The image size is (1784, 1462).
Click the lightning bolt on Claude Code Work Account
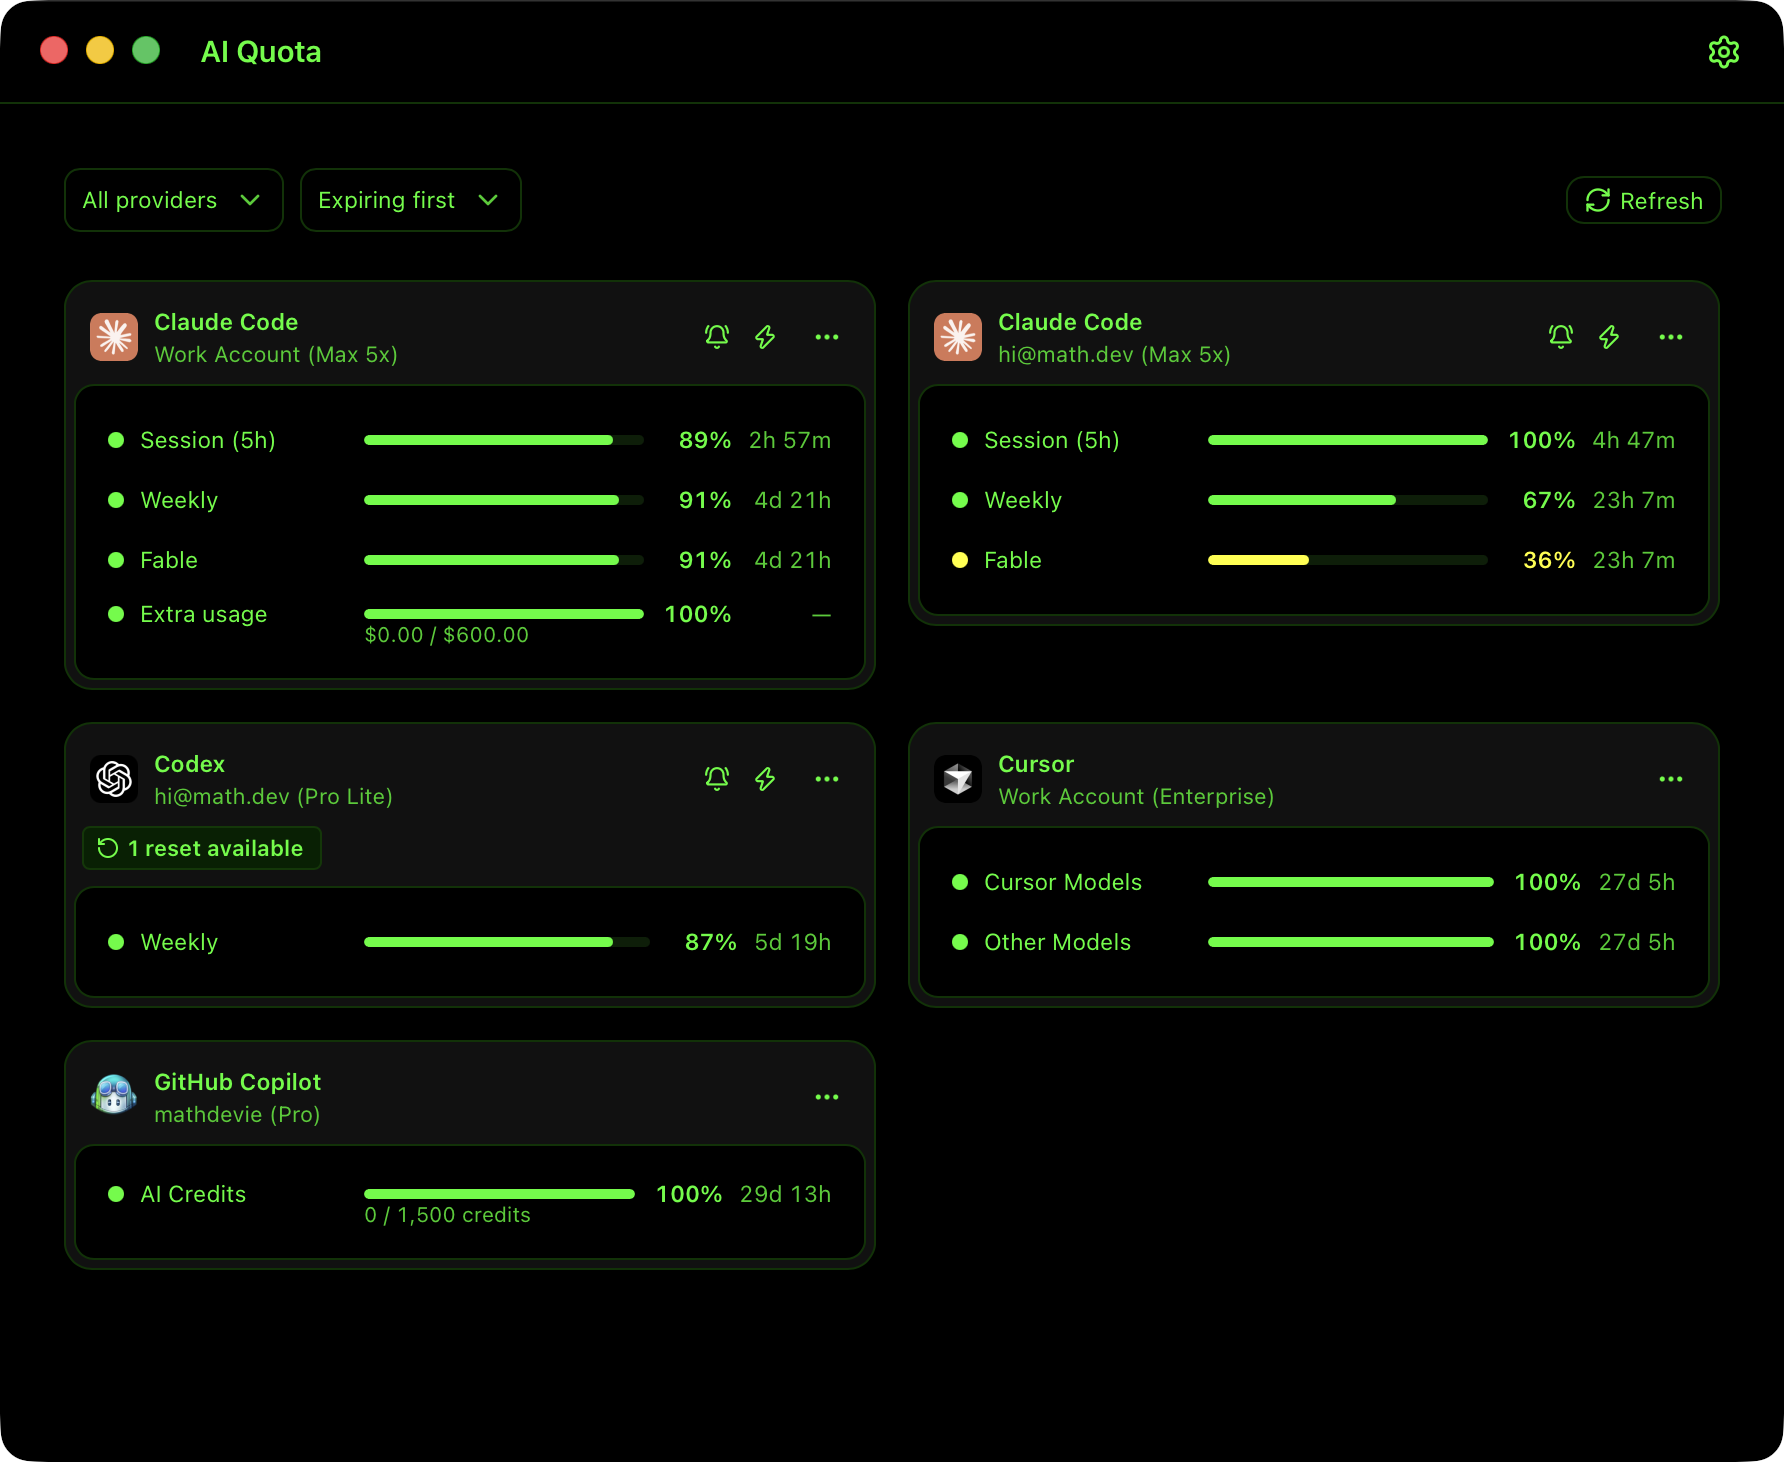point(765,337)
